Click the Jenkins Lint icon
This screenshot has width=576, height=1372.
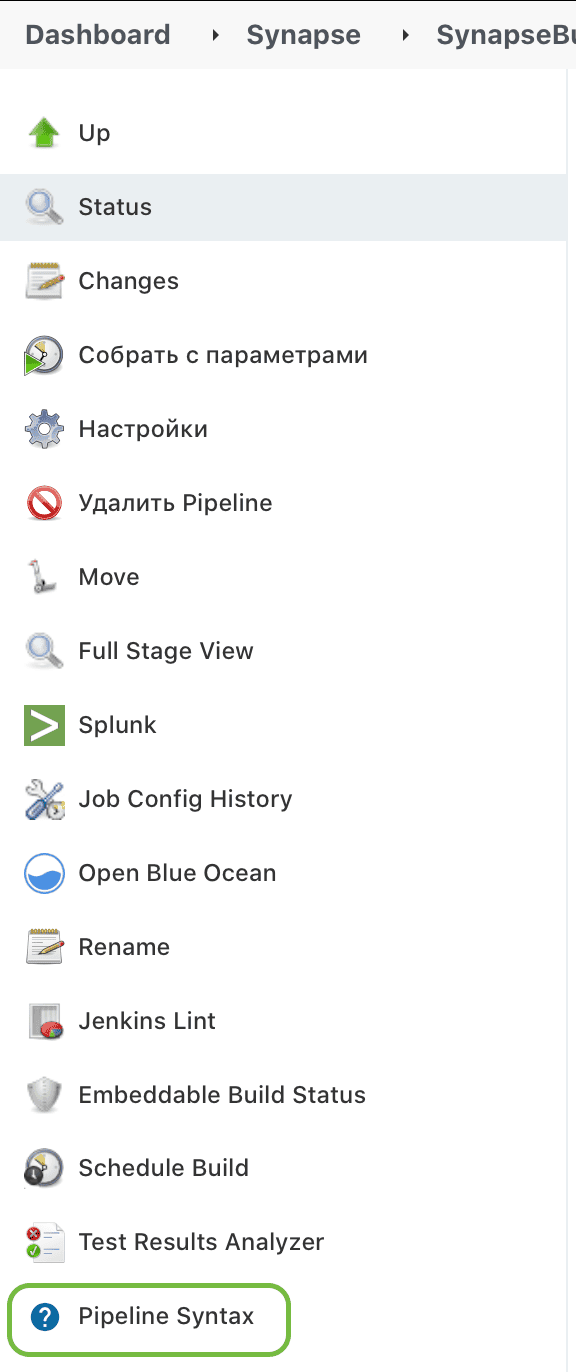[x=44, y=1021]
